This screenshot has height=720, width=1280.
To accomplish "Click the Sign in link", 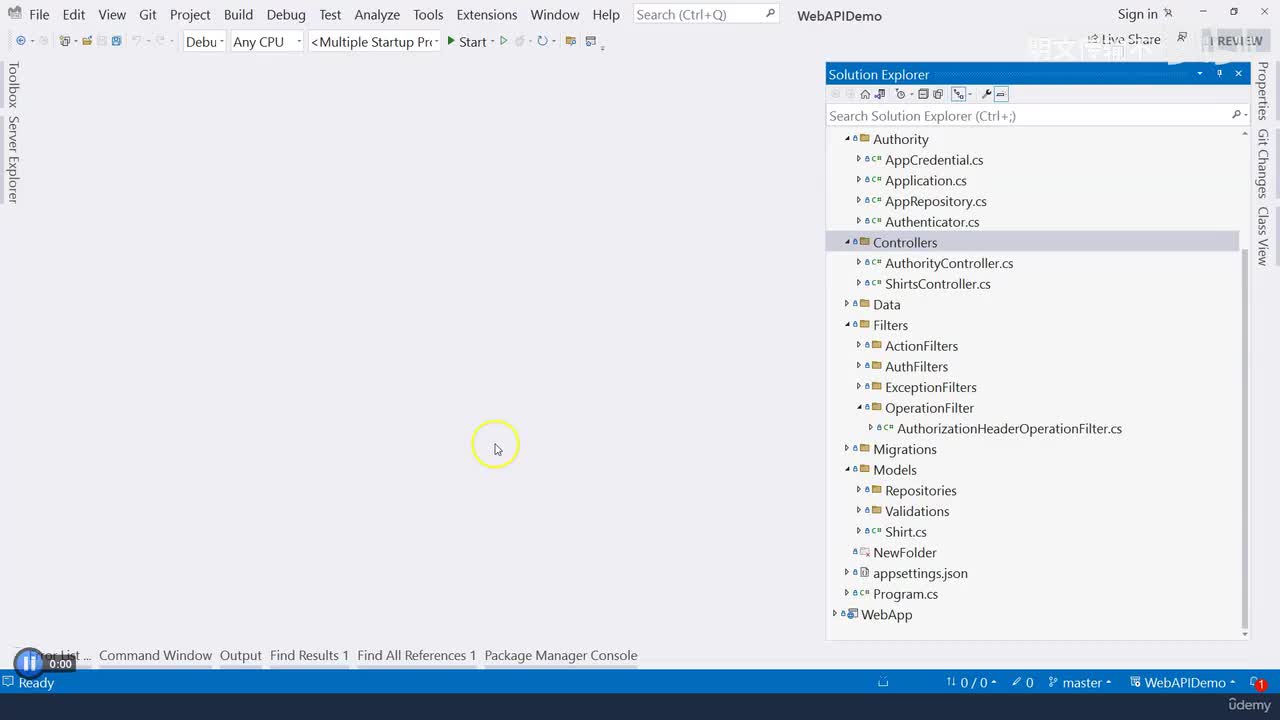I will click(1137, 14).
